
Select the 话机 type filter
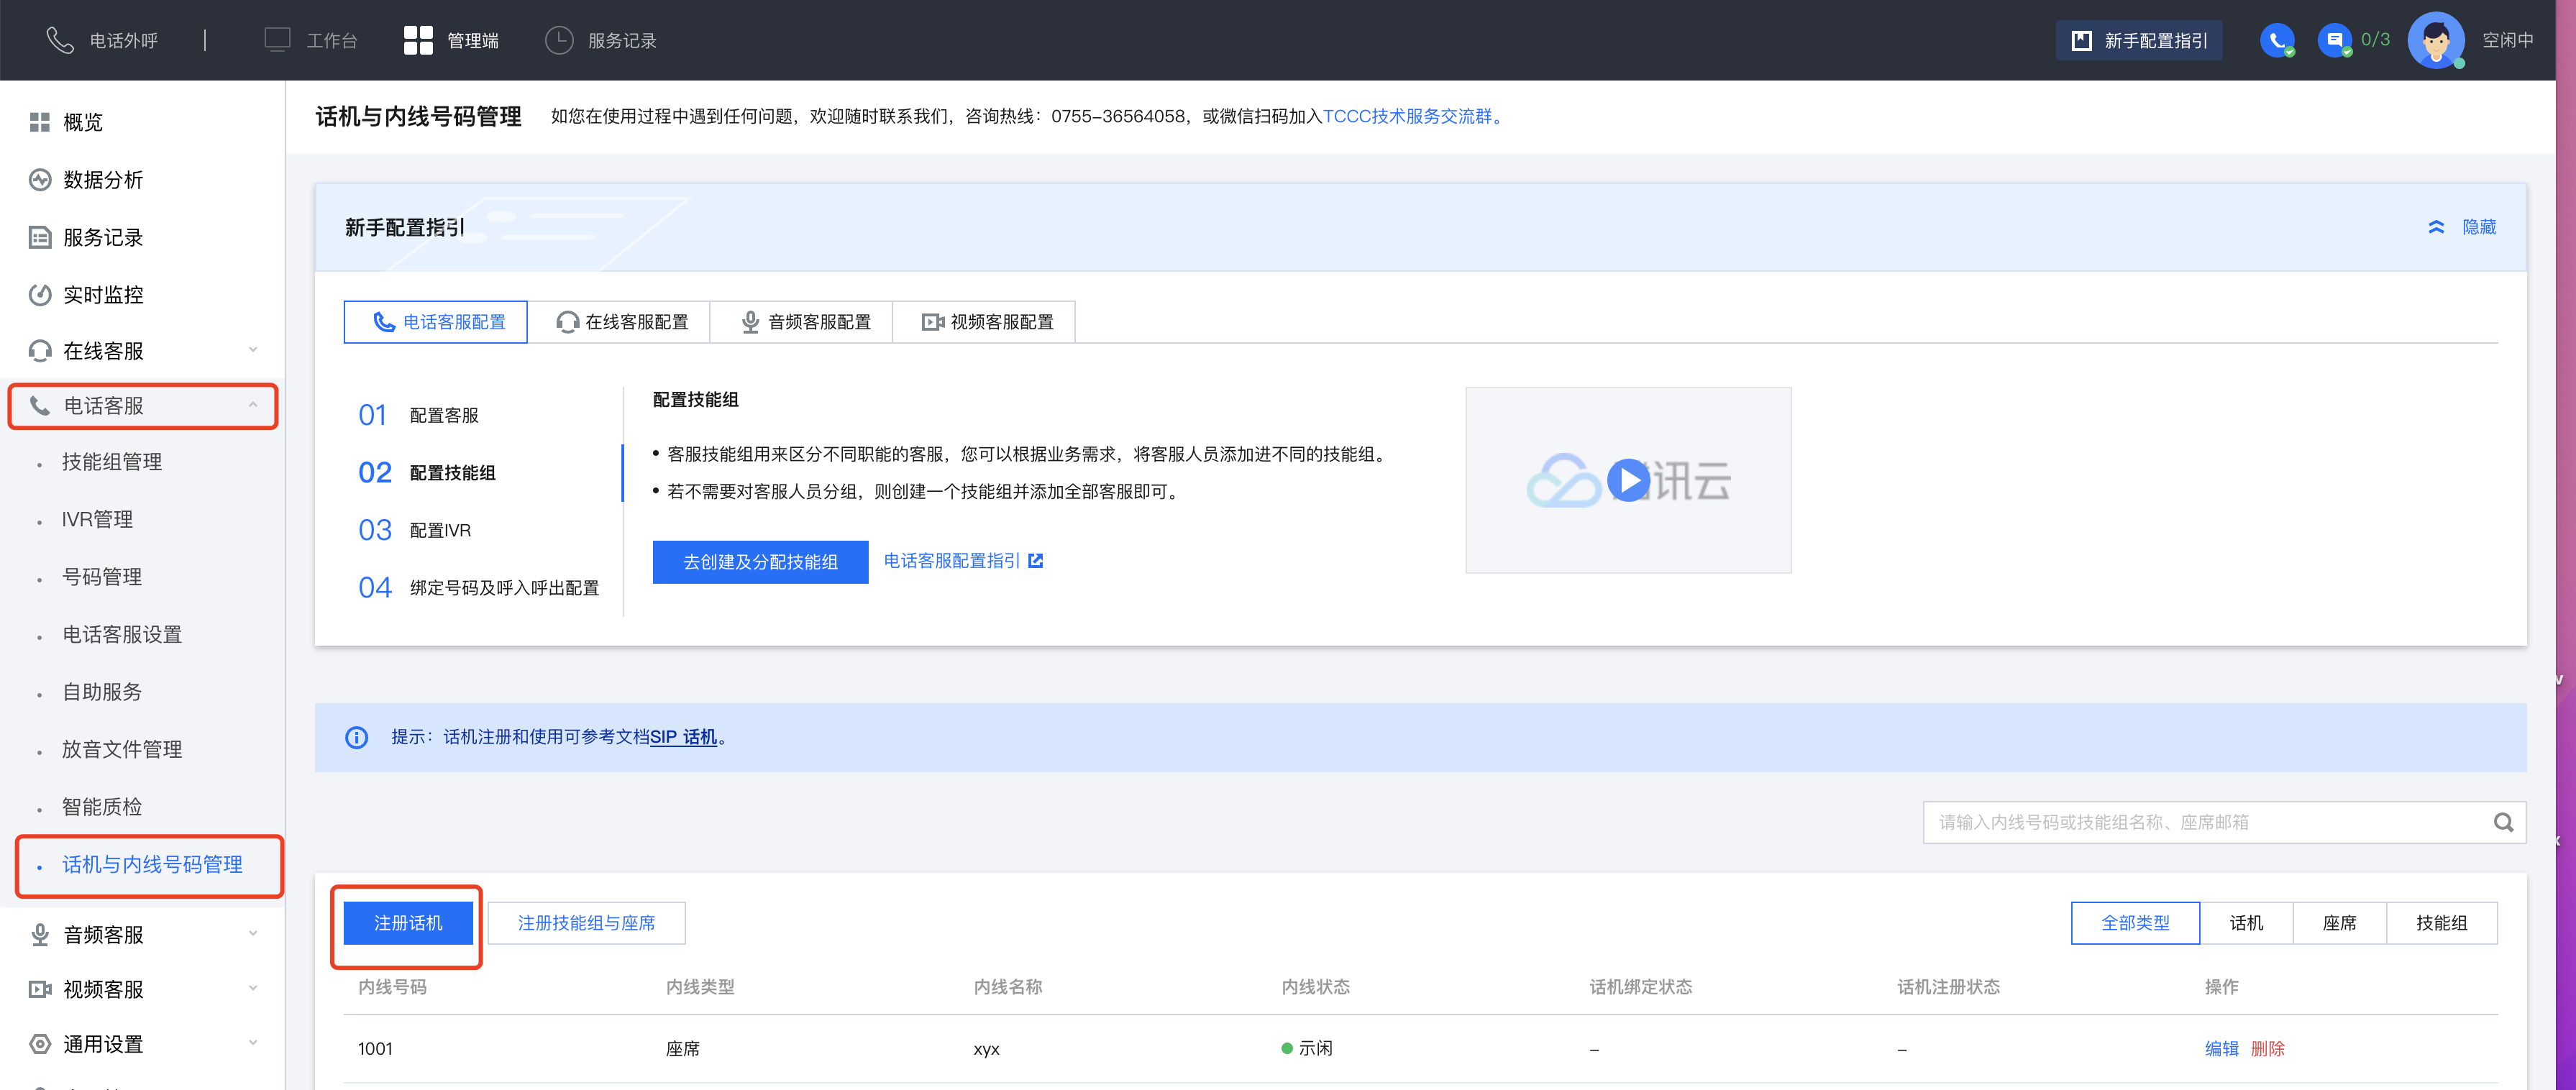point(2246,923)
